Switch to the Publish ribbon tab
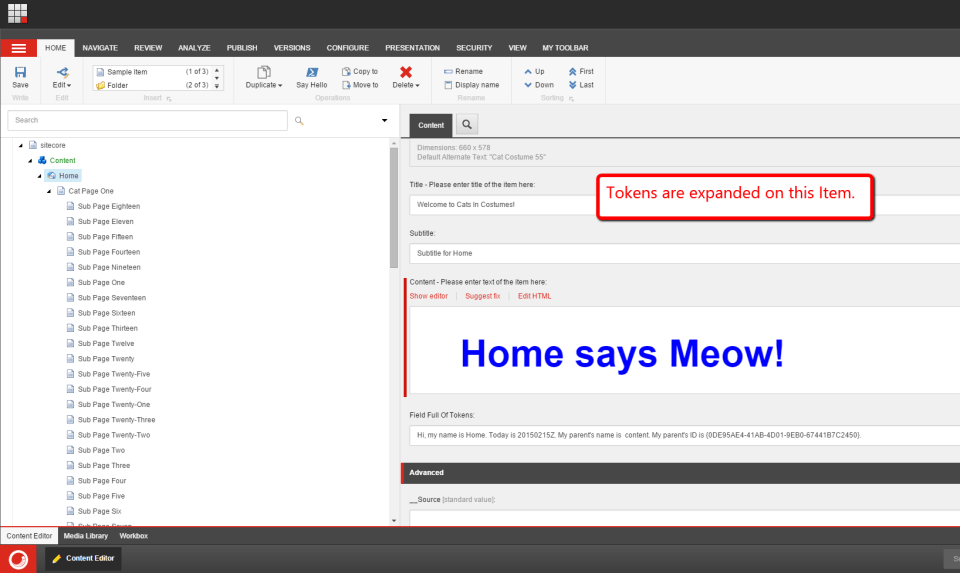 tap(241, 48)
